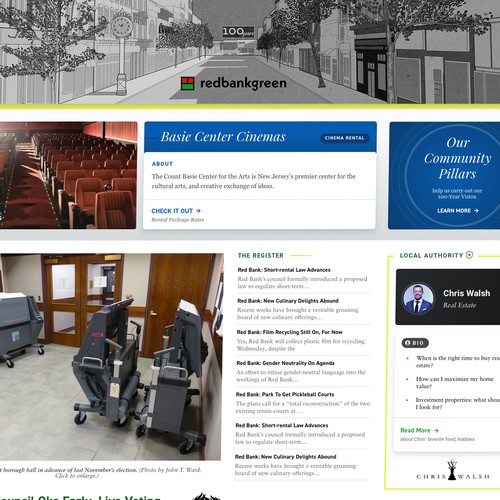This screenshot has width=500, height=500.
Task: Click the Basie Center Cinemas heading
Action: point(223,137)
